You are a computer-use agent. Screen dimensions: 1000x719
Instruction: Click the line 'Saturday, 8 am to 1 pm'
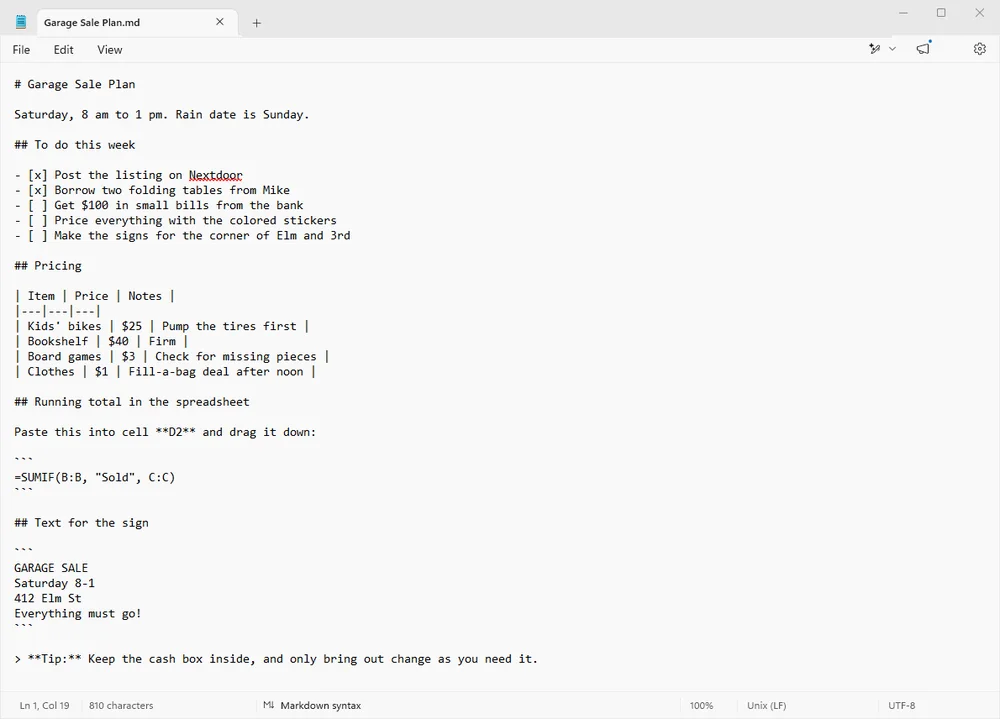point(161,115)
